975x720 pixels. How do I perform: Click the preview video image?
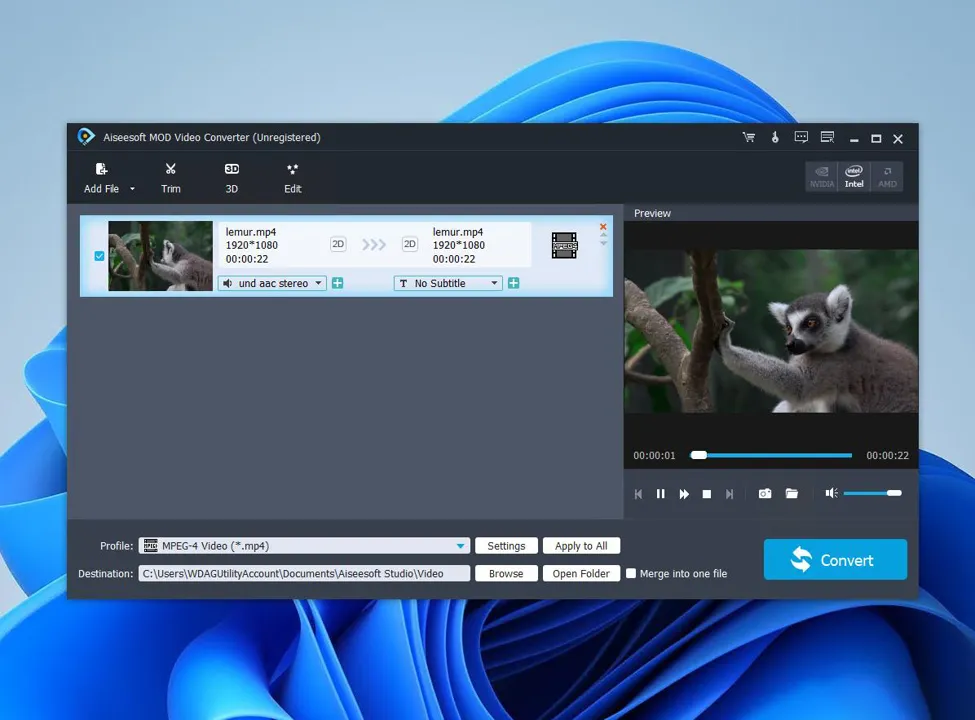771,331
